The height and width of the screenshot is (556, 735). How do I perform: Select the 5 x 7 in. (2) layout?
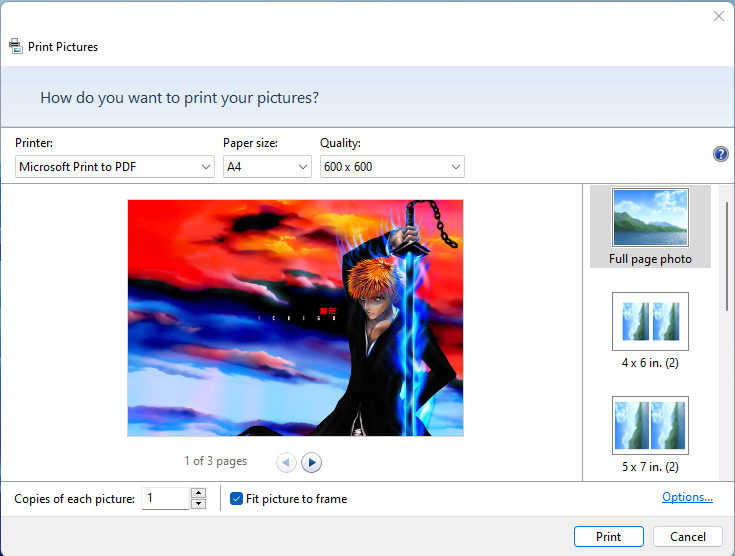click(650, 435)
